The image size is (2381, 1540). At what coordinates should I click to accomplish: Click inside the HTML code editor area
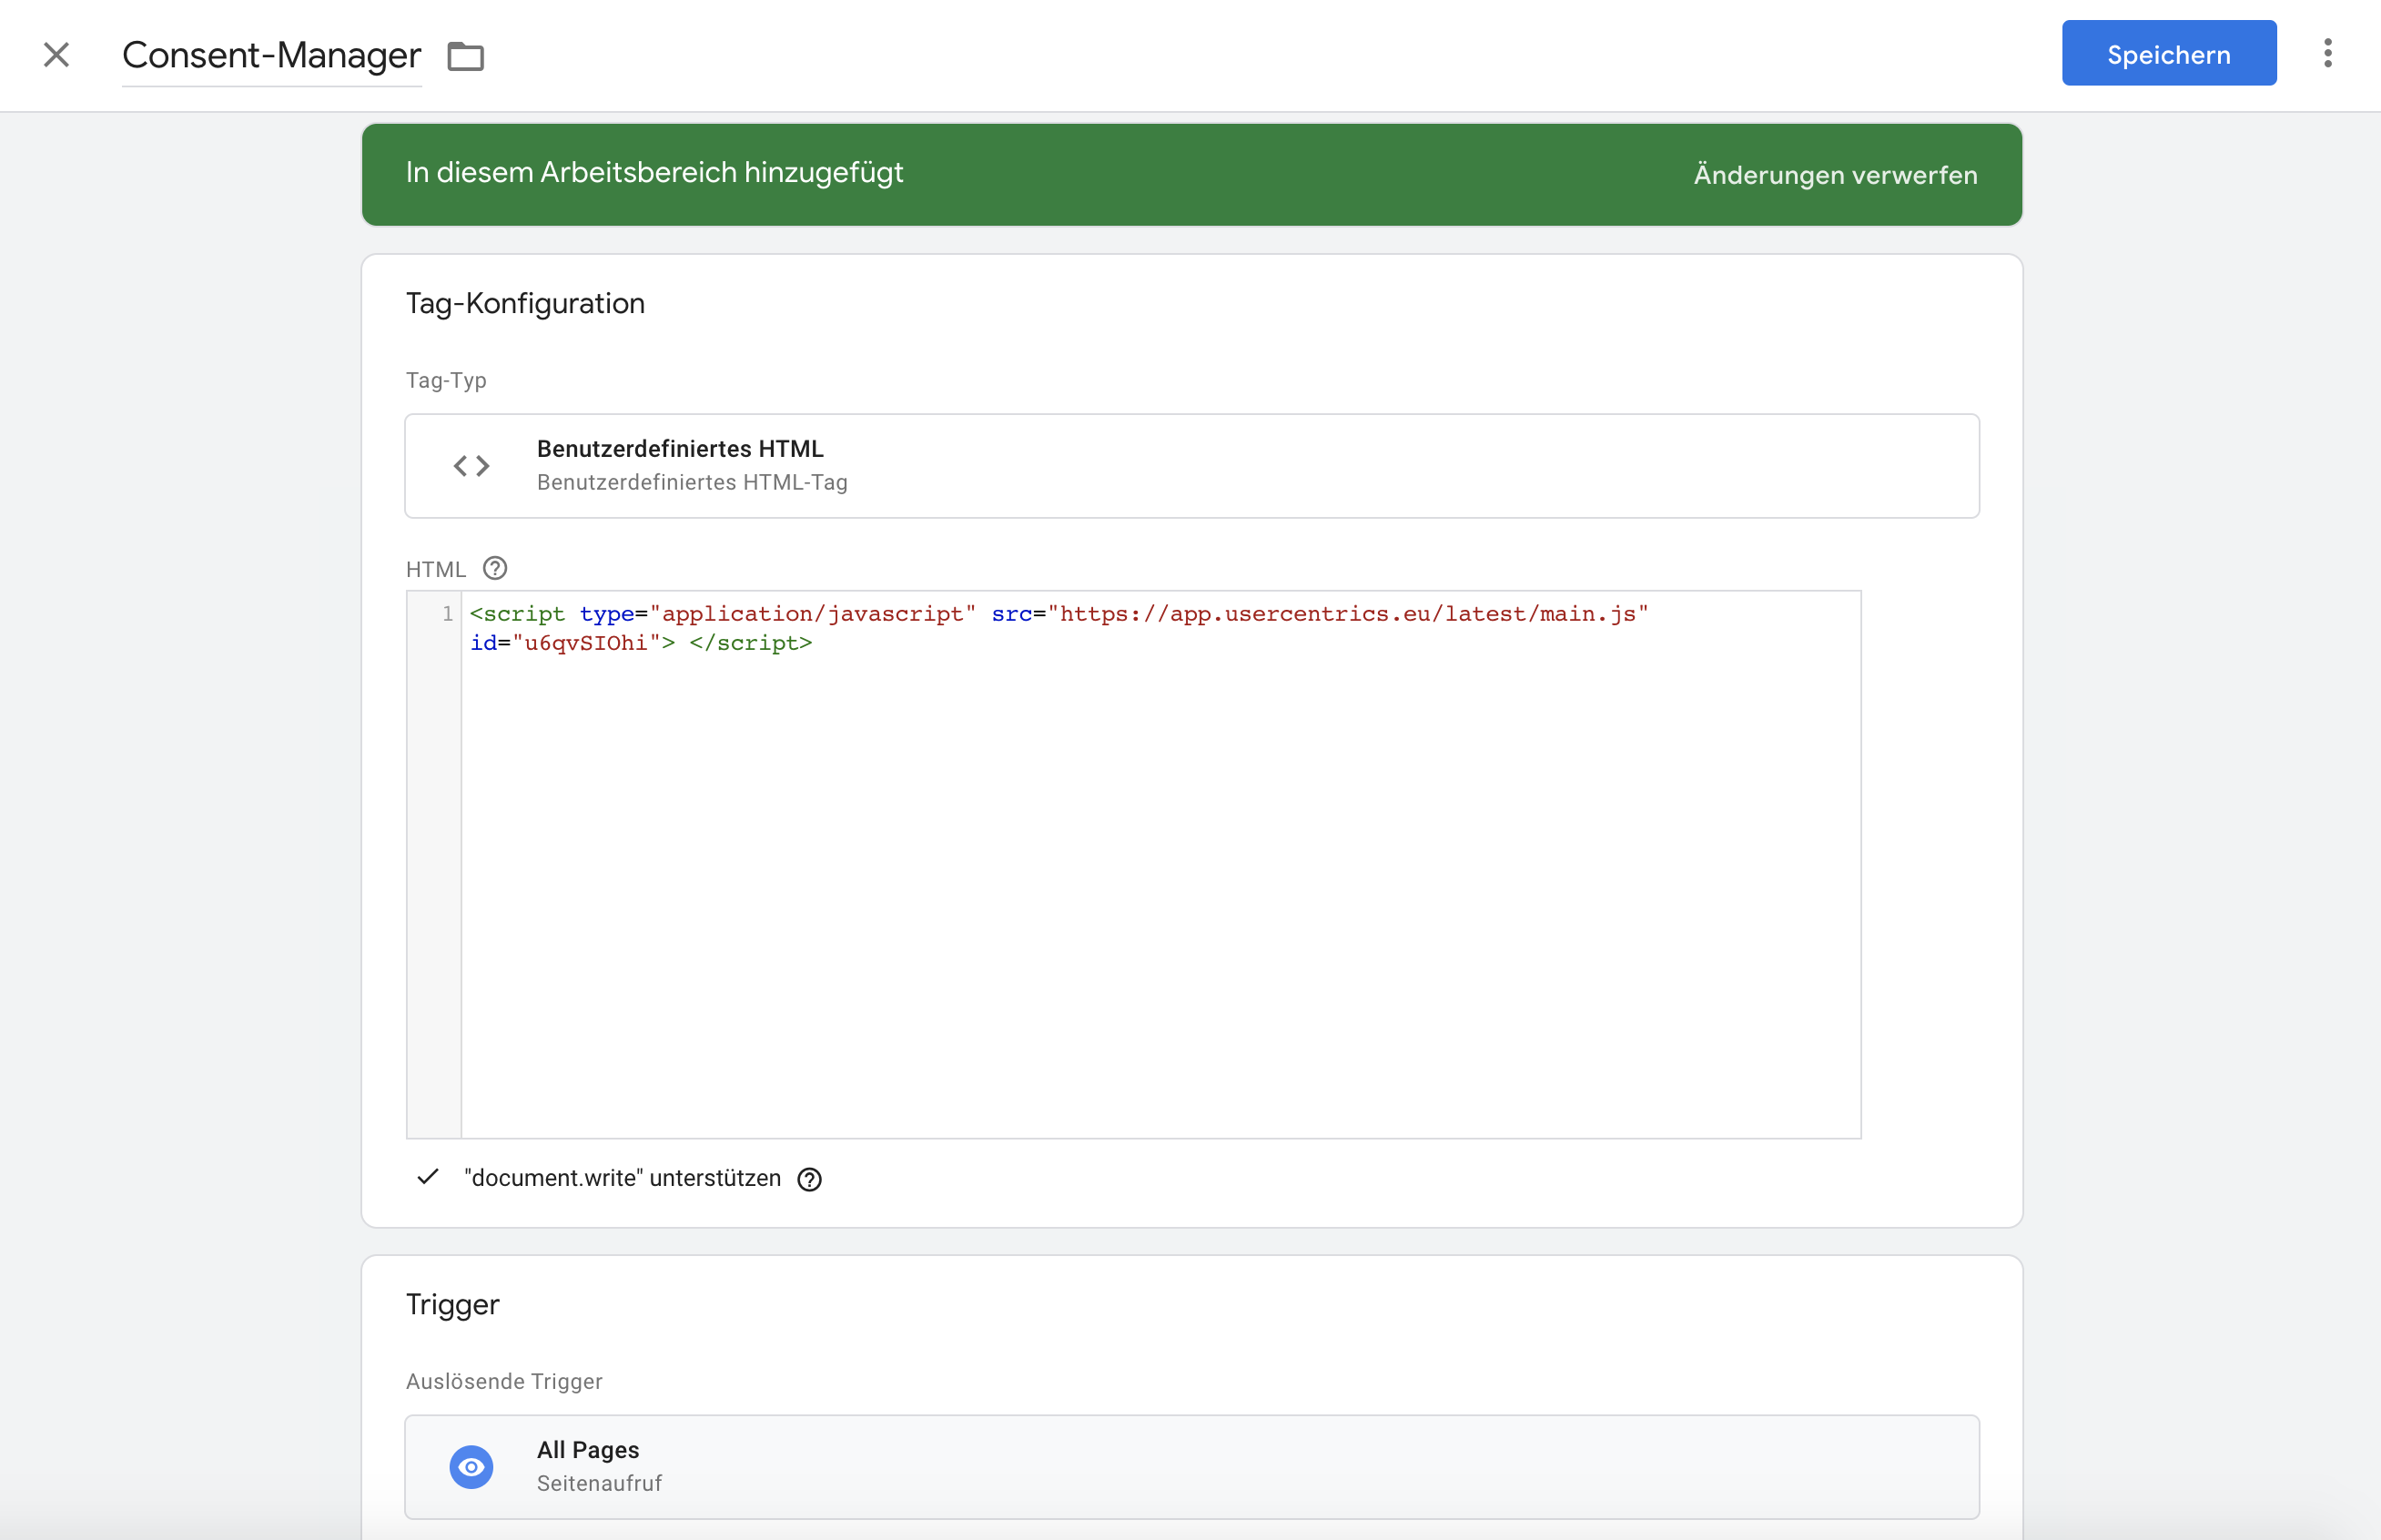[1160, 880]
